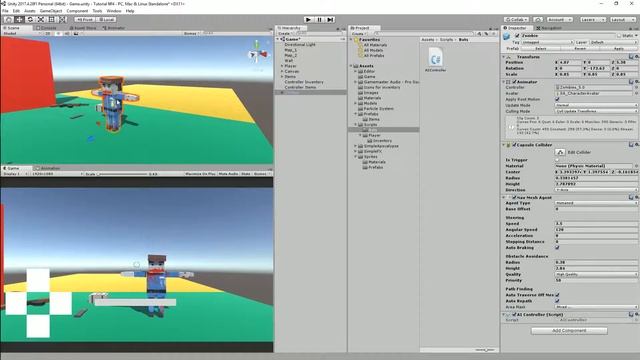Screen dimensions: 640x360
Task: Expand the Player object in Hierarchy
Action: [x=282, y=66]
